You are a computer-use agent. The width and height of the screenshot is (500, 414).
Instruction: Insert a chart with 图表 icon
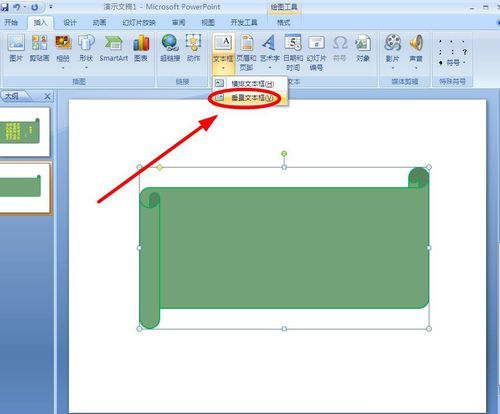[x=141, y=48]
